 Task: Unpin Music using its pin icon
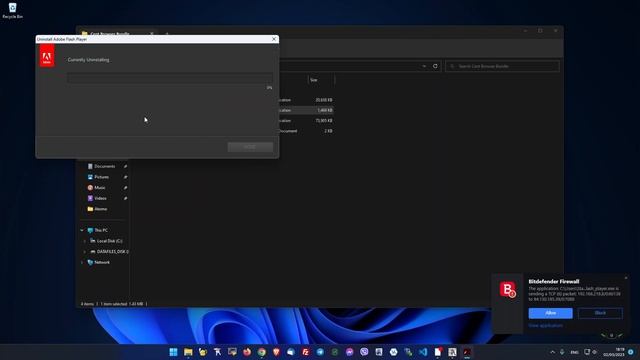[x=125, y=188]
